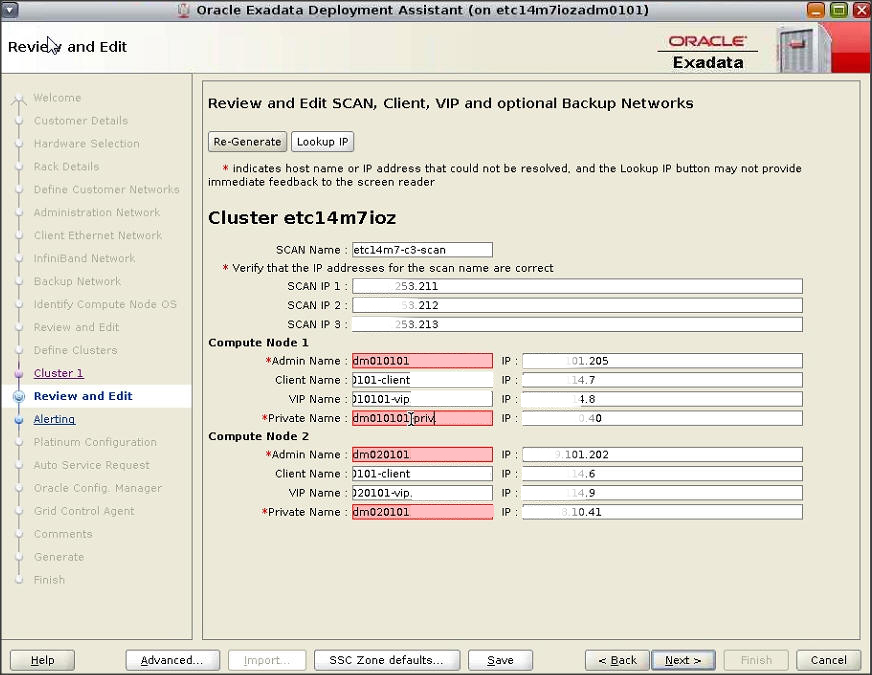872x675 pixels.
Task: Open the window menu icon in title bar
Action: [10, 9]
